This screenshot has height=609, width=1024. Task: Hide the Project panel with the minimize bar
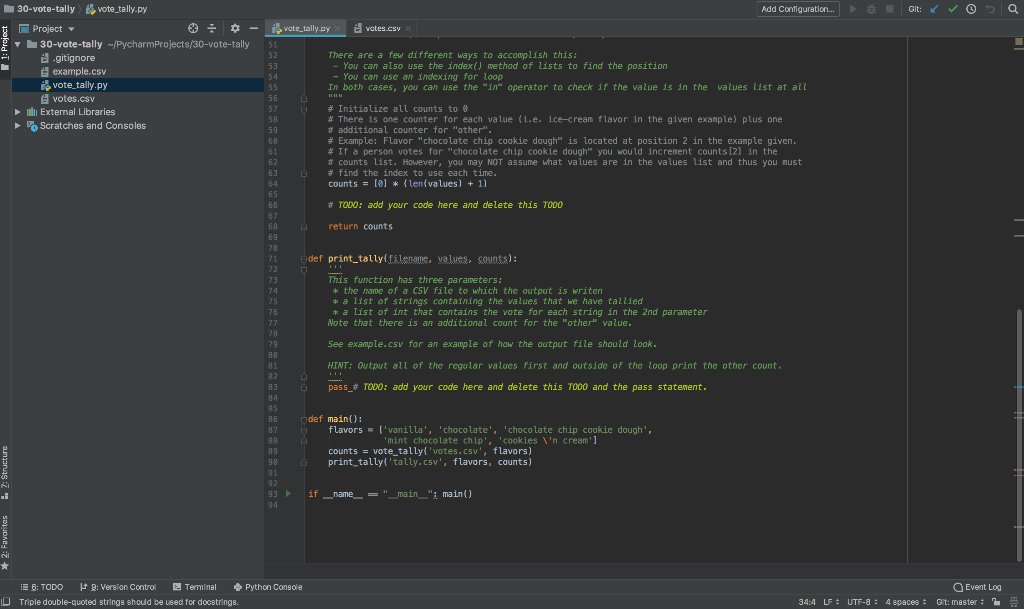pyautogui.click(x=255, y=28)
